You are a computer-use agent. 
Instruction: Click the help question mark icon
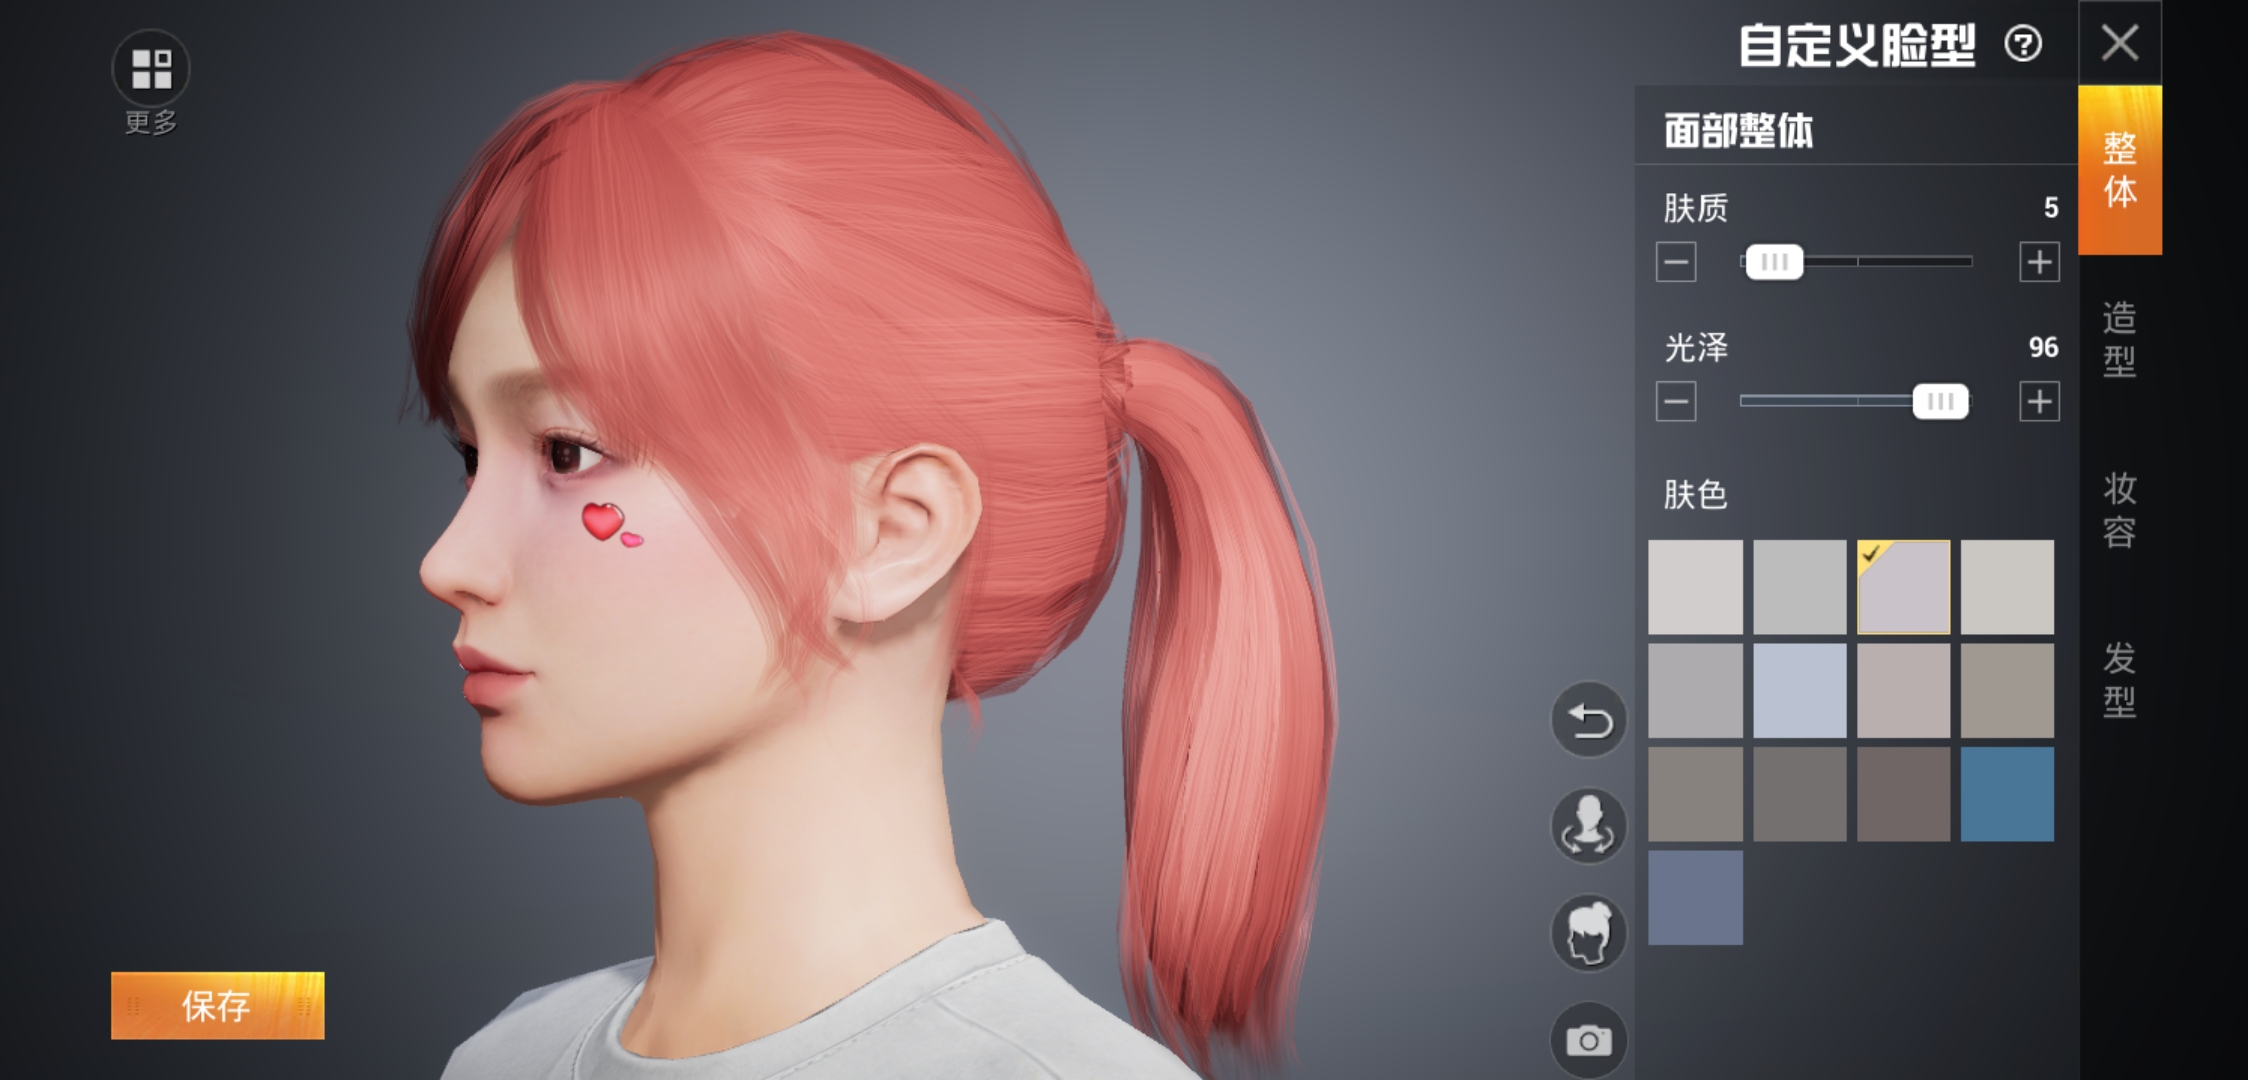pyautogui.click(x=2023, y=45)
